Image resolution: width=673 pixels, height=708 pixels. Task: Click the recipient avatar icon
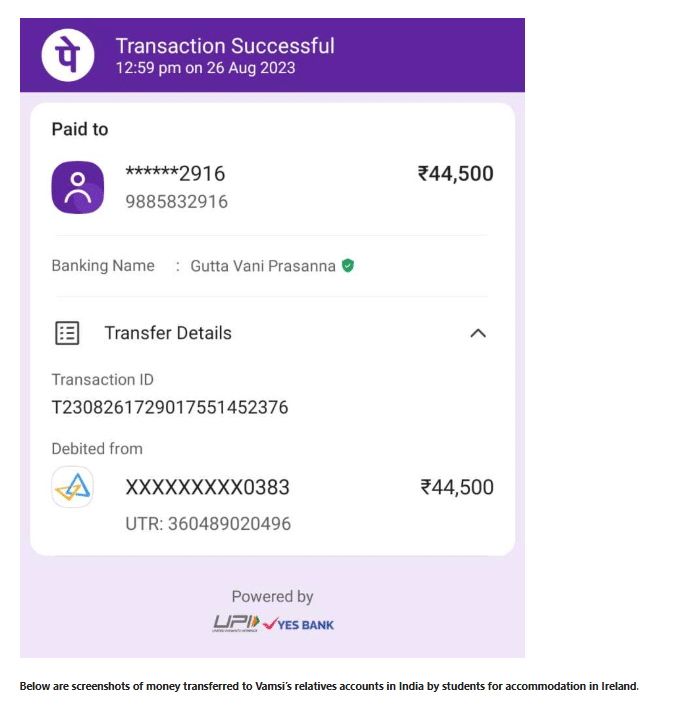pyautogui.click(x=77, y=187)
